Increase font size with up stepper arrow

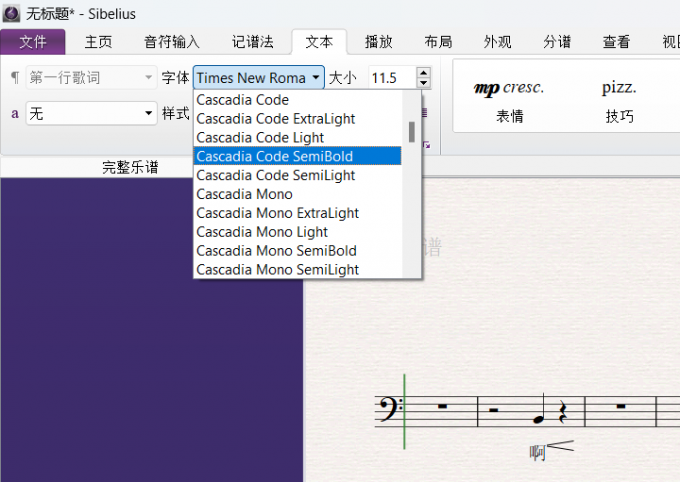[423, 72]
